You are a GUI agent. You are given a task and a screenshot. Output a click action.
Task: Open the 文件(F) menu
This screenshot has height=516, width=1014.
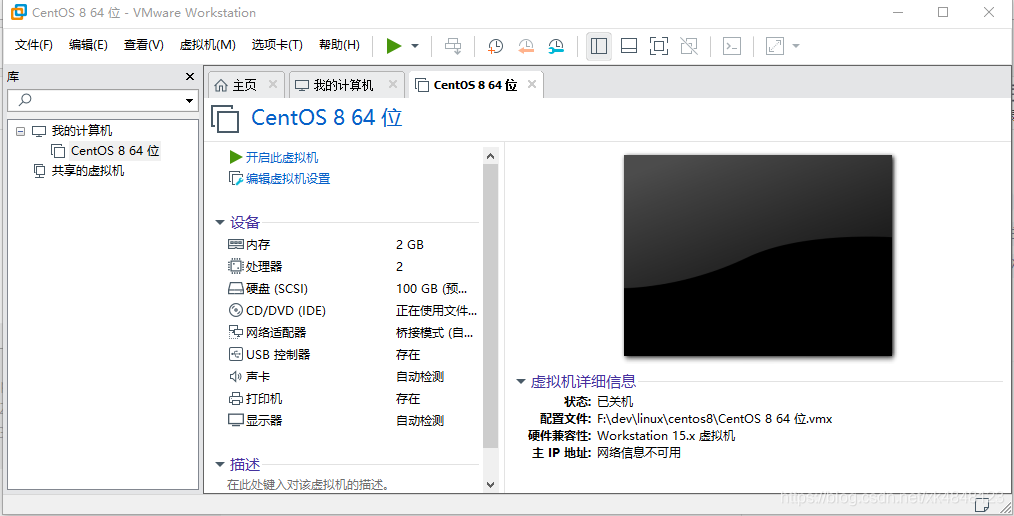point(34,45)
